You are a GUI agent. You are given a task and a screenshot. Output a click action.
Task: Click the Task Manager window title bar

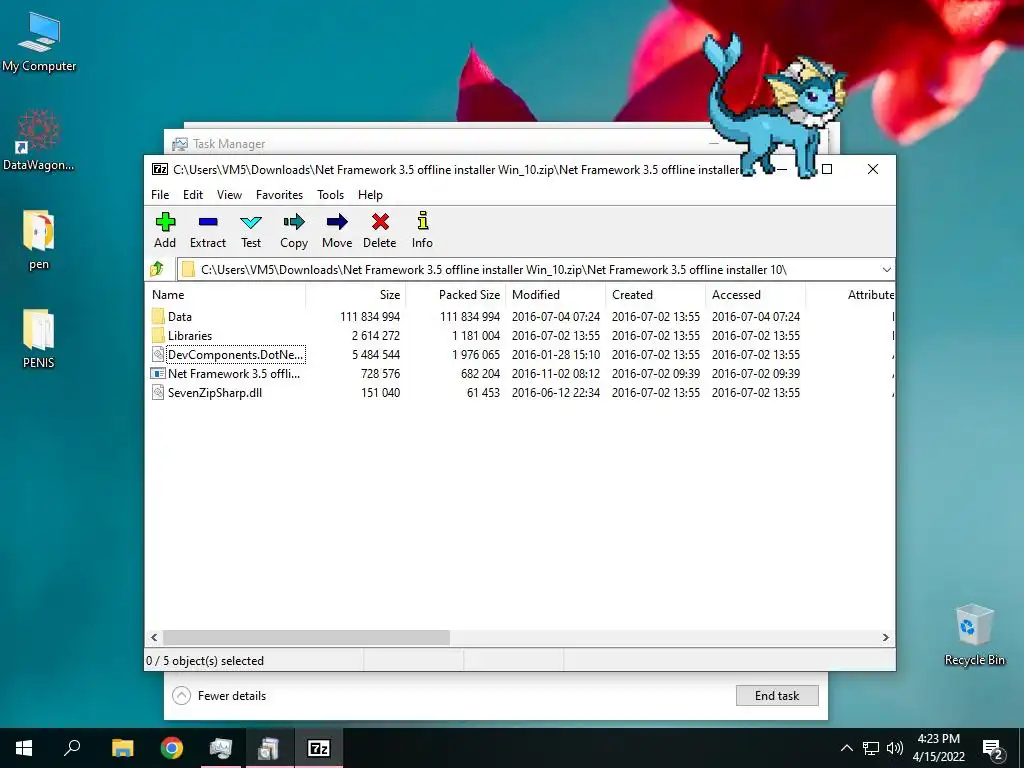pyautogui.click(x=438, y=143)
